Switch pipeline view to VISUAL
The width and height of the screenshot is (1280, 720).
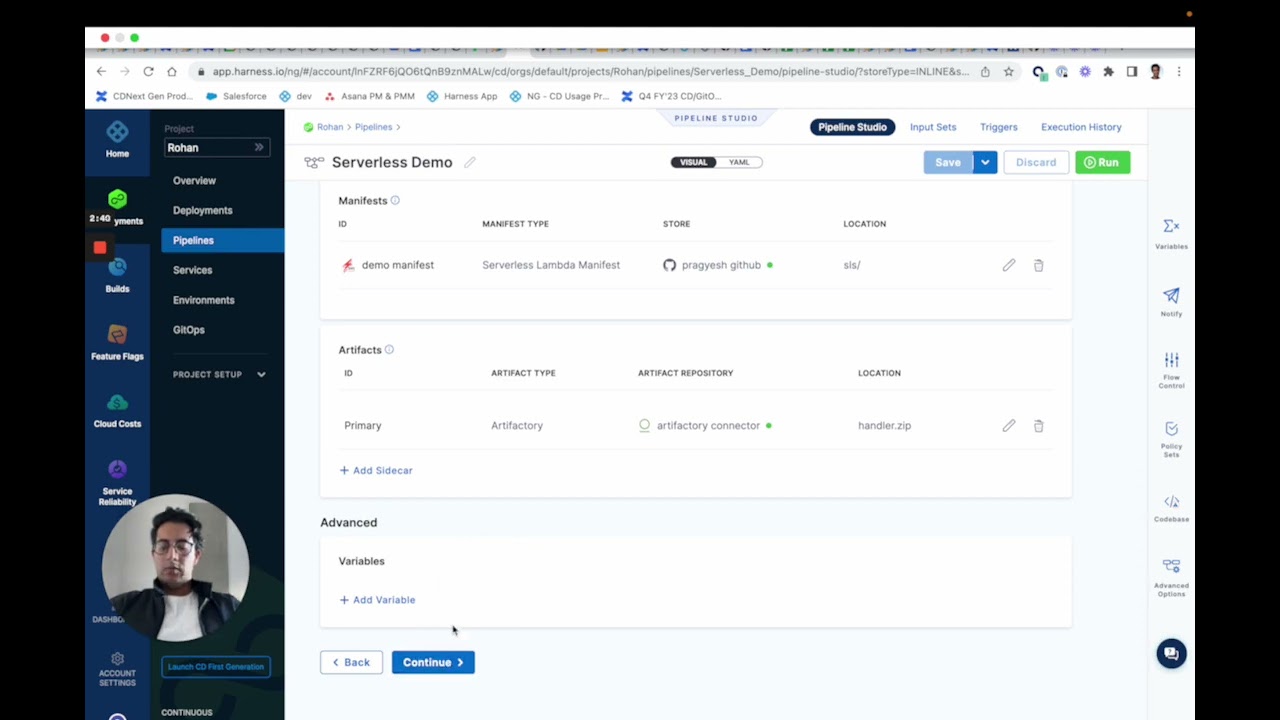694,162
